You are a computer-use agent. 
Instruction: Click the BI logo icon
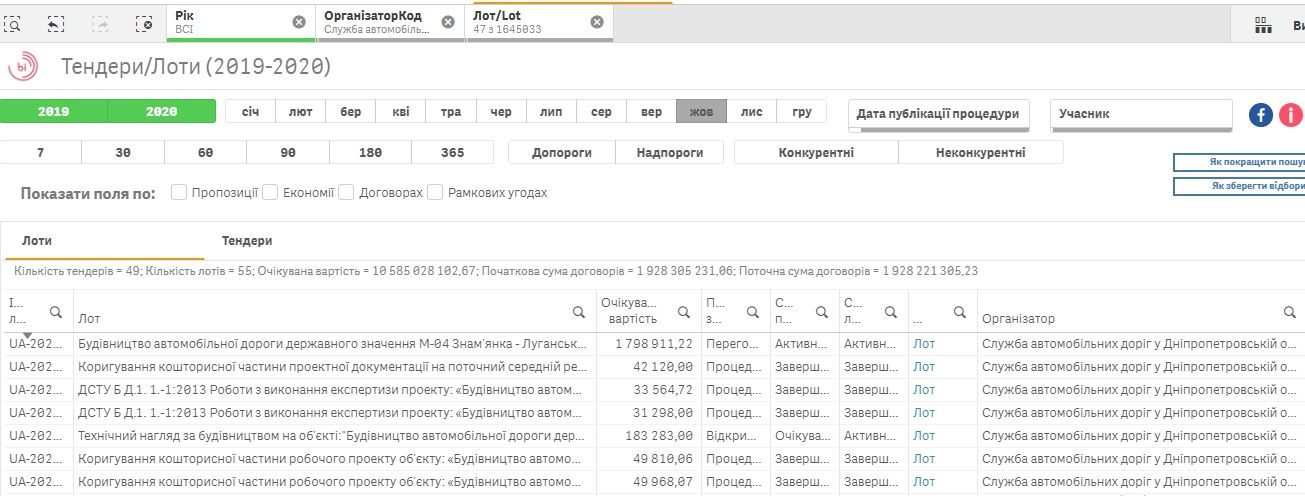22,67
